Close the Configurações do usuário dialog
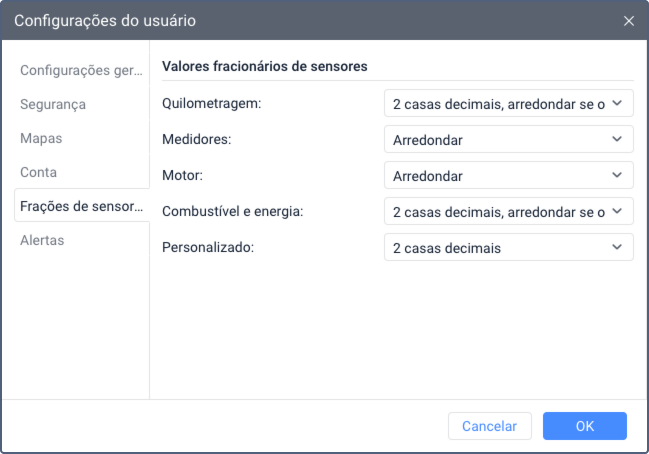649x454 pixels. click(x=628, y=21)
